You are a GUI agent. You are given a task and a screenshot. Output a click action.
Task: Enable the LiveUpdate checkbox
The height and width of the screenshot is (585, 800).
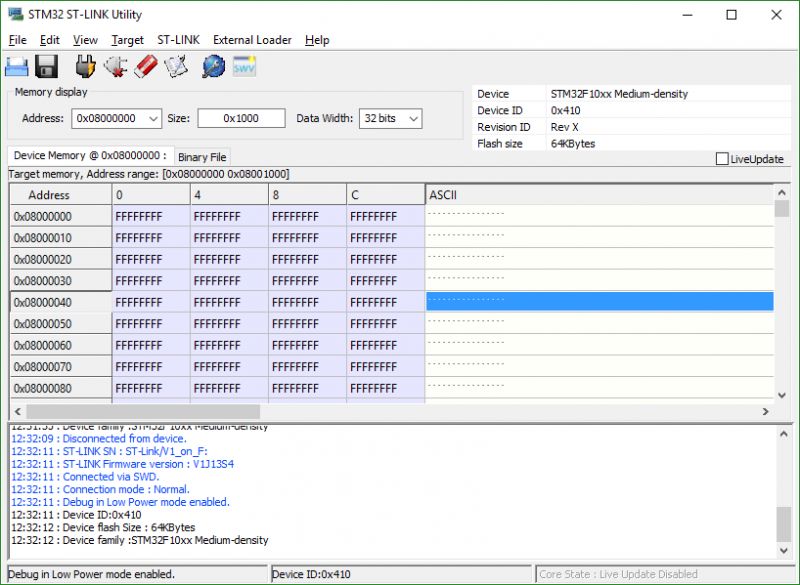click(x=722, y=158)
